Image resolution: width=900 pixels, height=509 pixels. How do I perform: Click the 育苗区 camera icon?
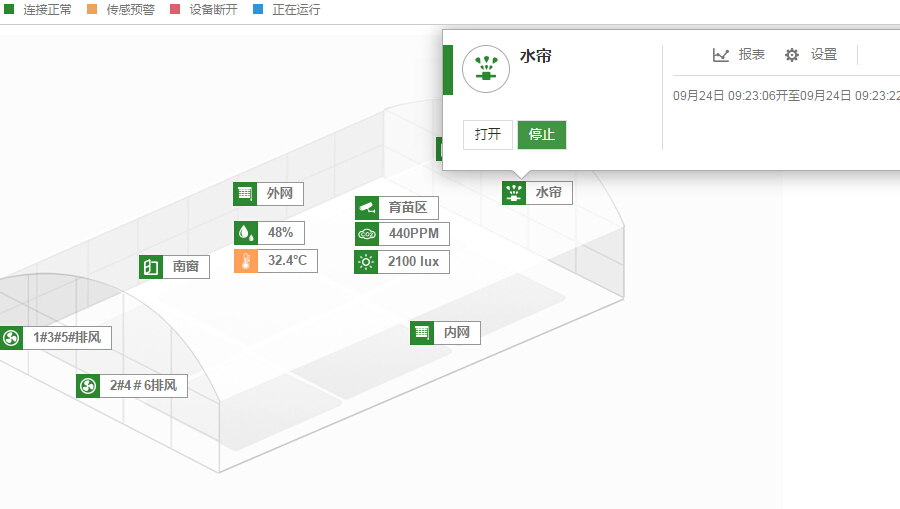(x=366, y=208)
